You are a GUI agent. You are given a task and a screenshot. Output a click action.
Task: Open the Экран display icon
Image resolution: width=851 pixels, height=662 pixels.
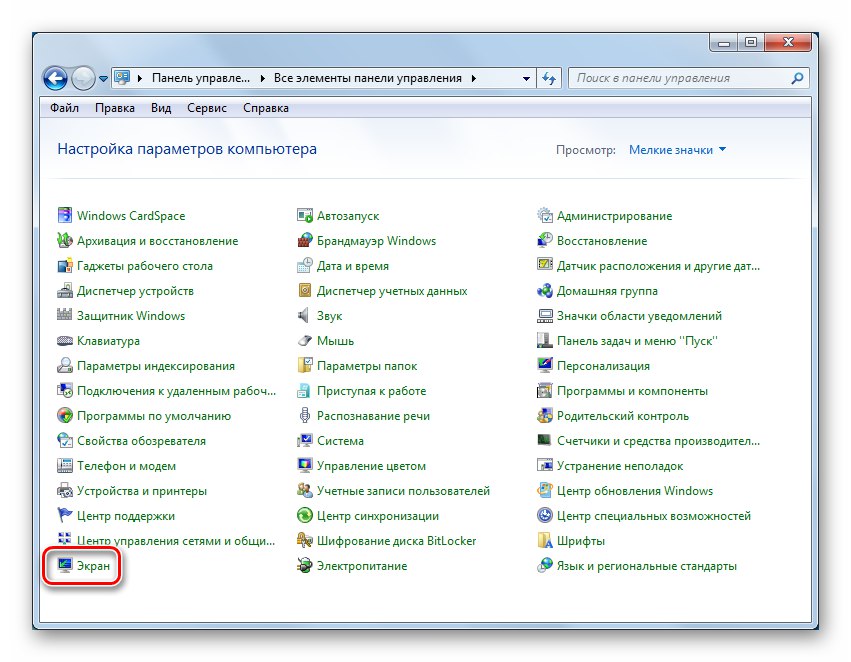[65, 565]
